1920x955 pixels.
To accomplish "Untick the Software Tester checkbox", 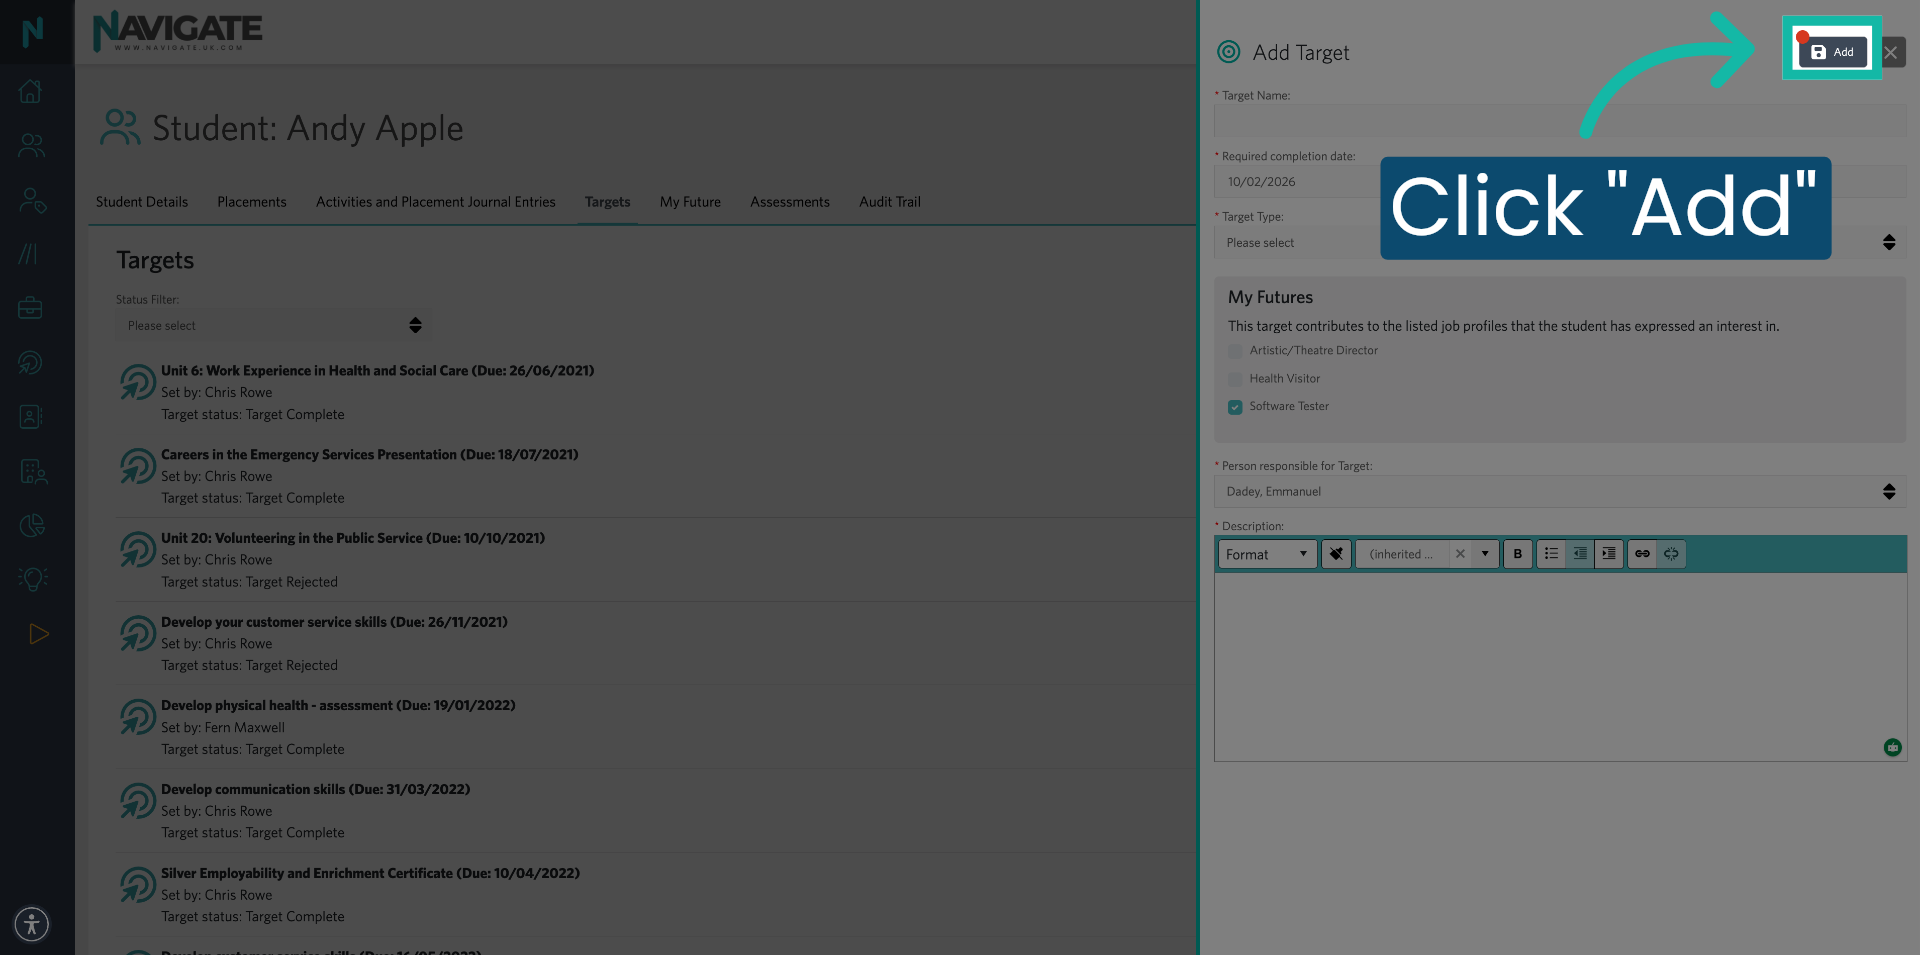I will pyautogui.click(x=1235, y=407).
